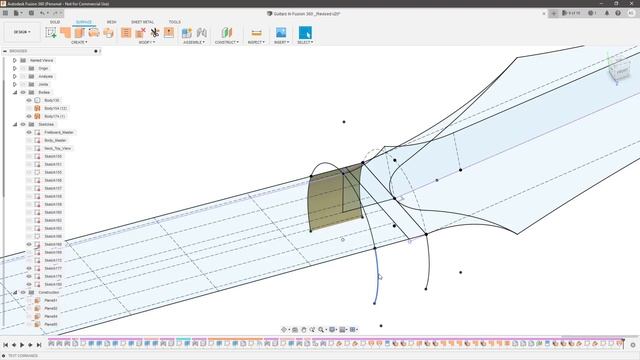Click the Delete tool with red X
Screen dimensions: 640x360
(x=140, y=33)
